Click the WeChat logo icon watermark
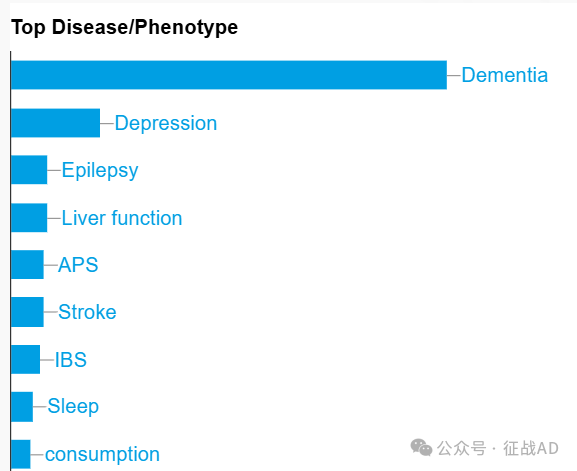 click(x=421, y=448)
